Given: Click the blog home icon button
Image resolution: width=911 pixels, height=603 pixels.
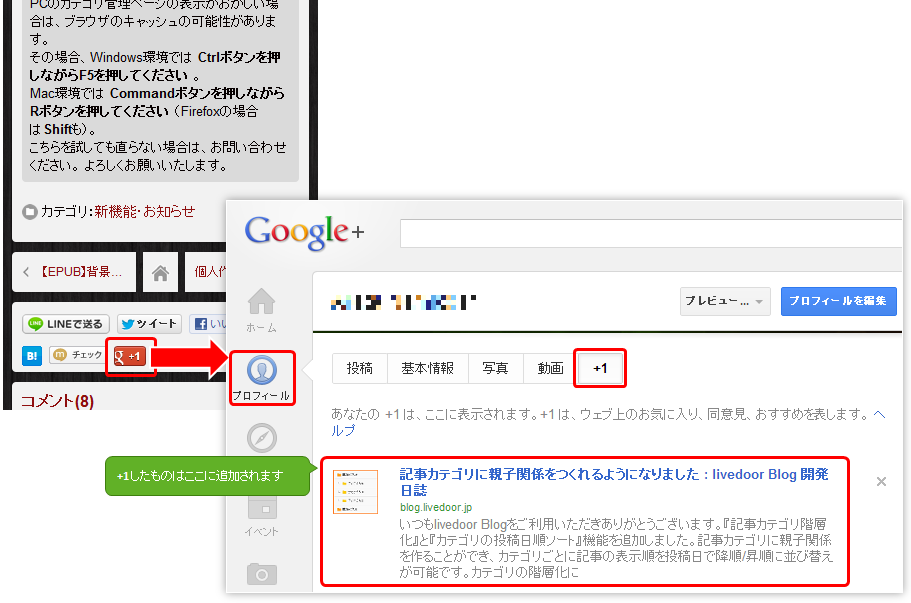Looking at the screenshot, I should pyautogui.click(x=160, y=272).
